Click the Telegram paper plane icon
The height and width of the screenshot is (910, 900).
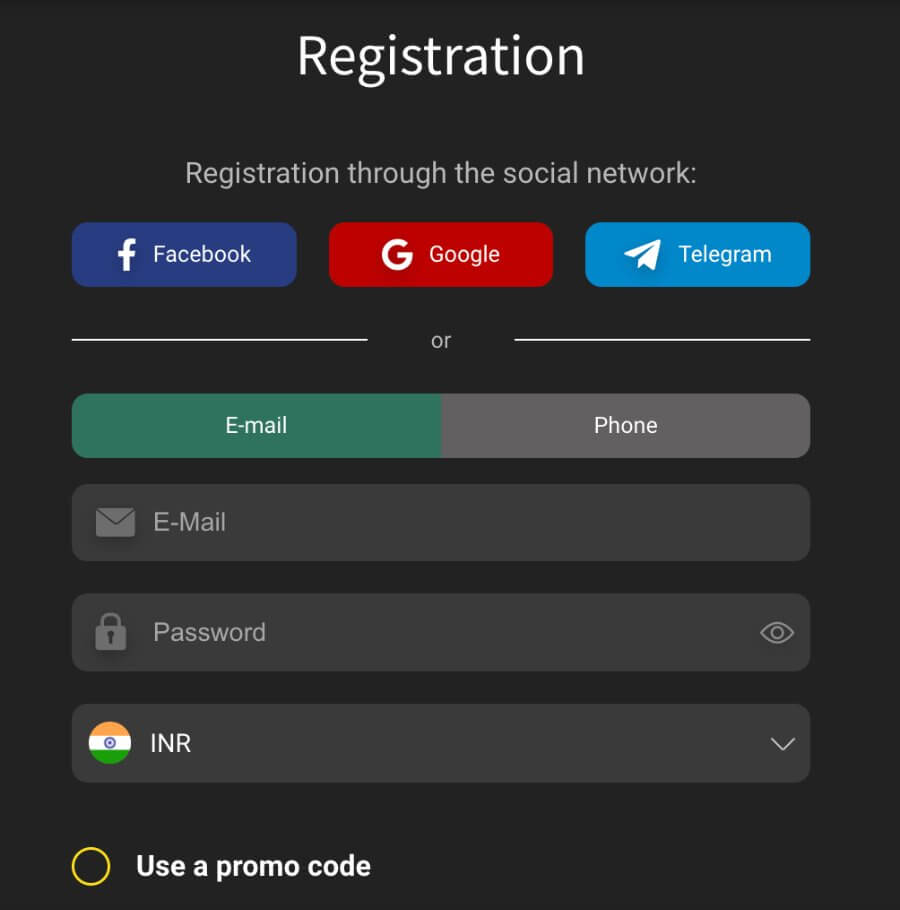click(644, 254)
